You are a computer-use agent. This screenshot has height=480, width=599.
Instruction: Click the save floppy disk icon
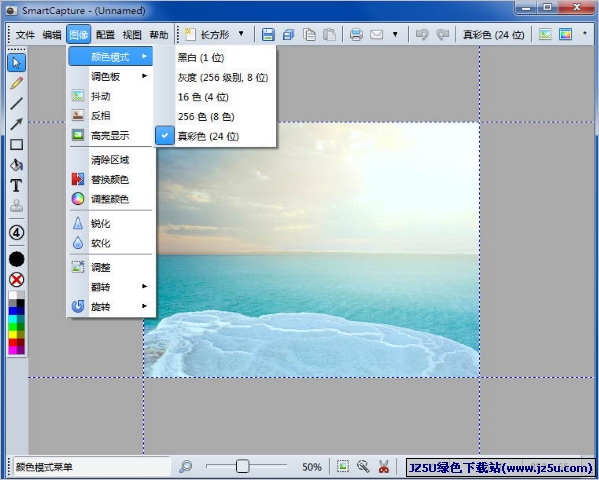point(268,35)
